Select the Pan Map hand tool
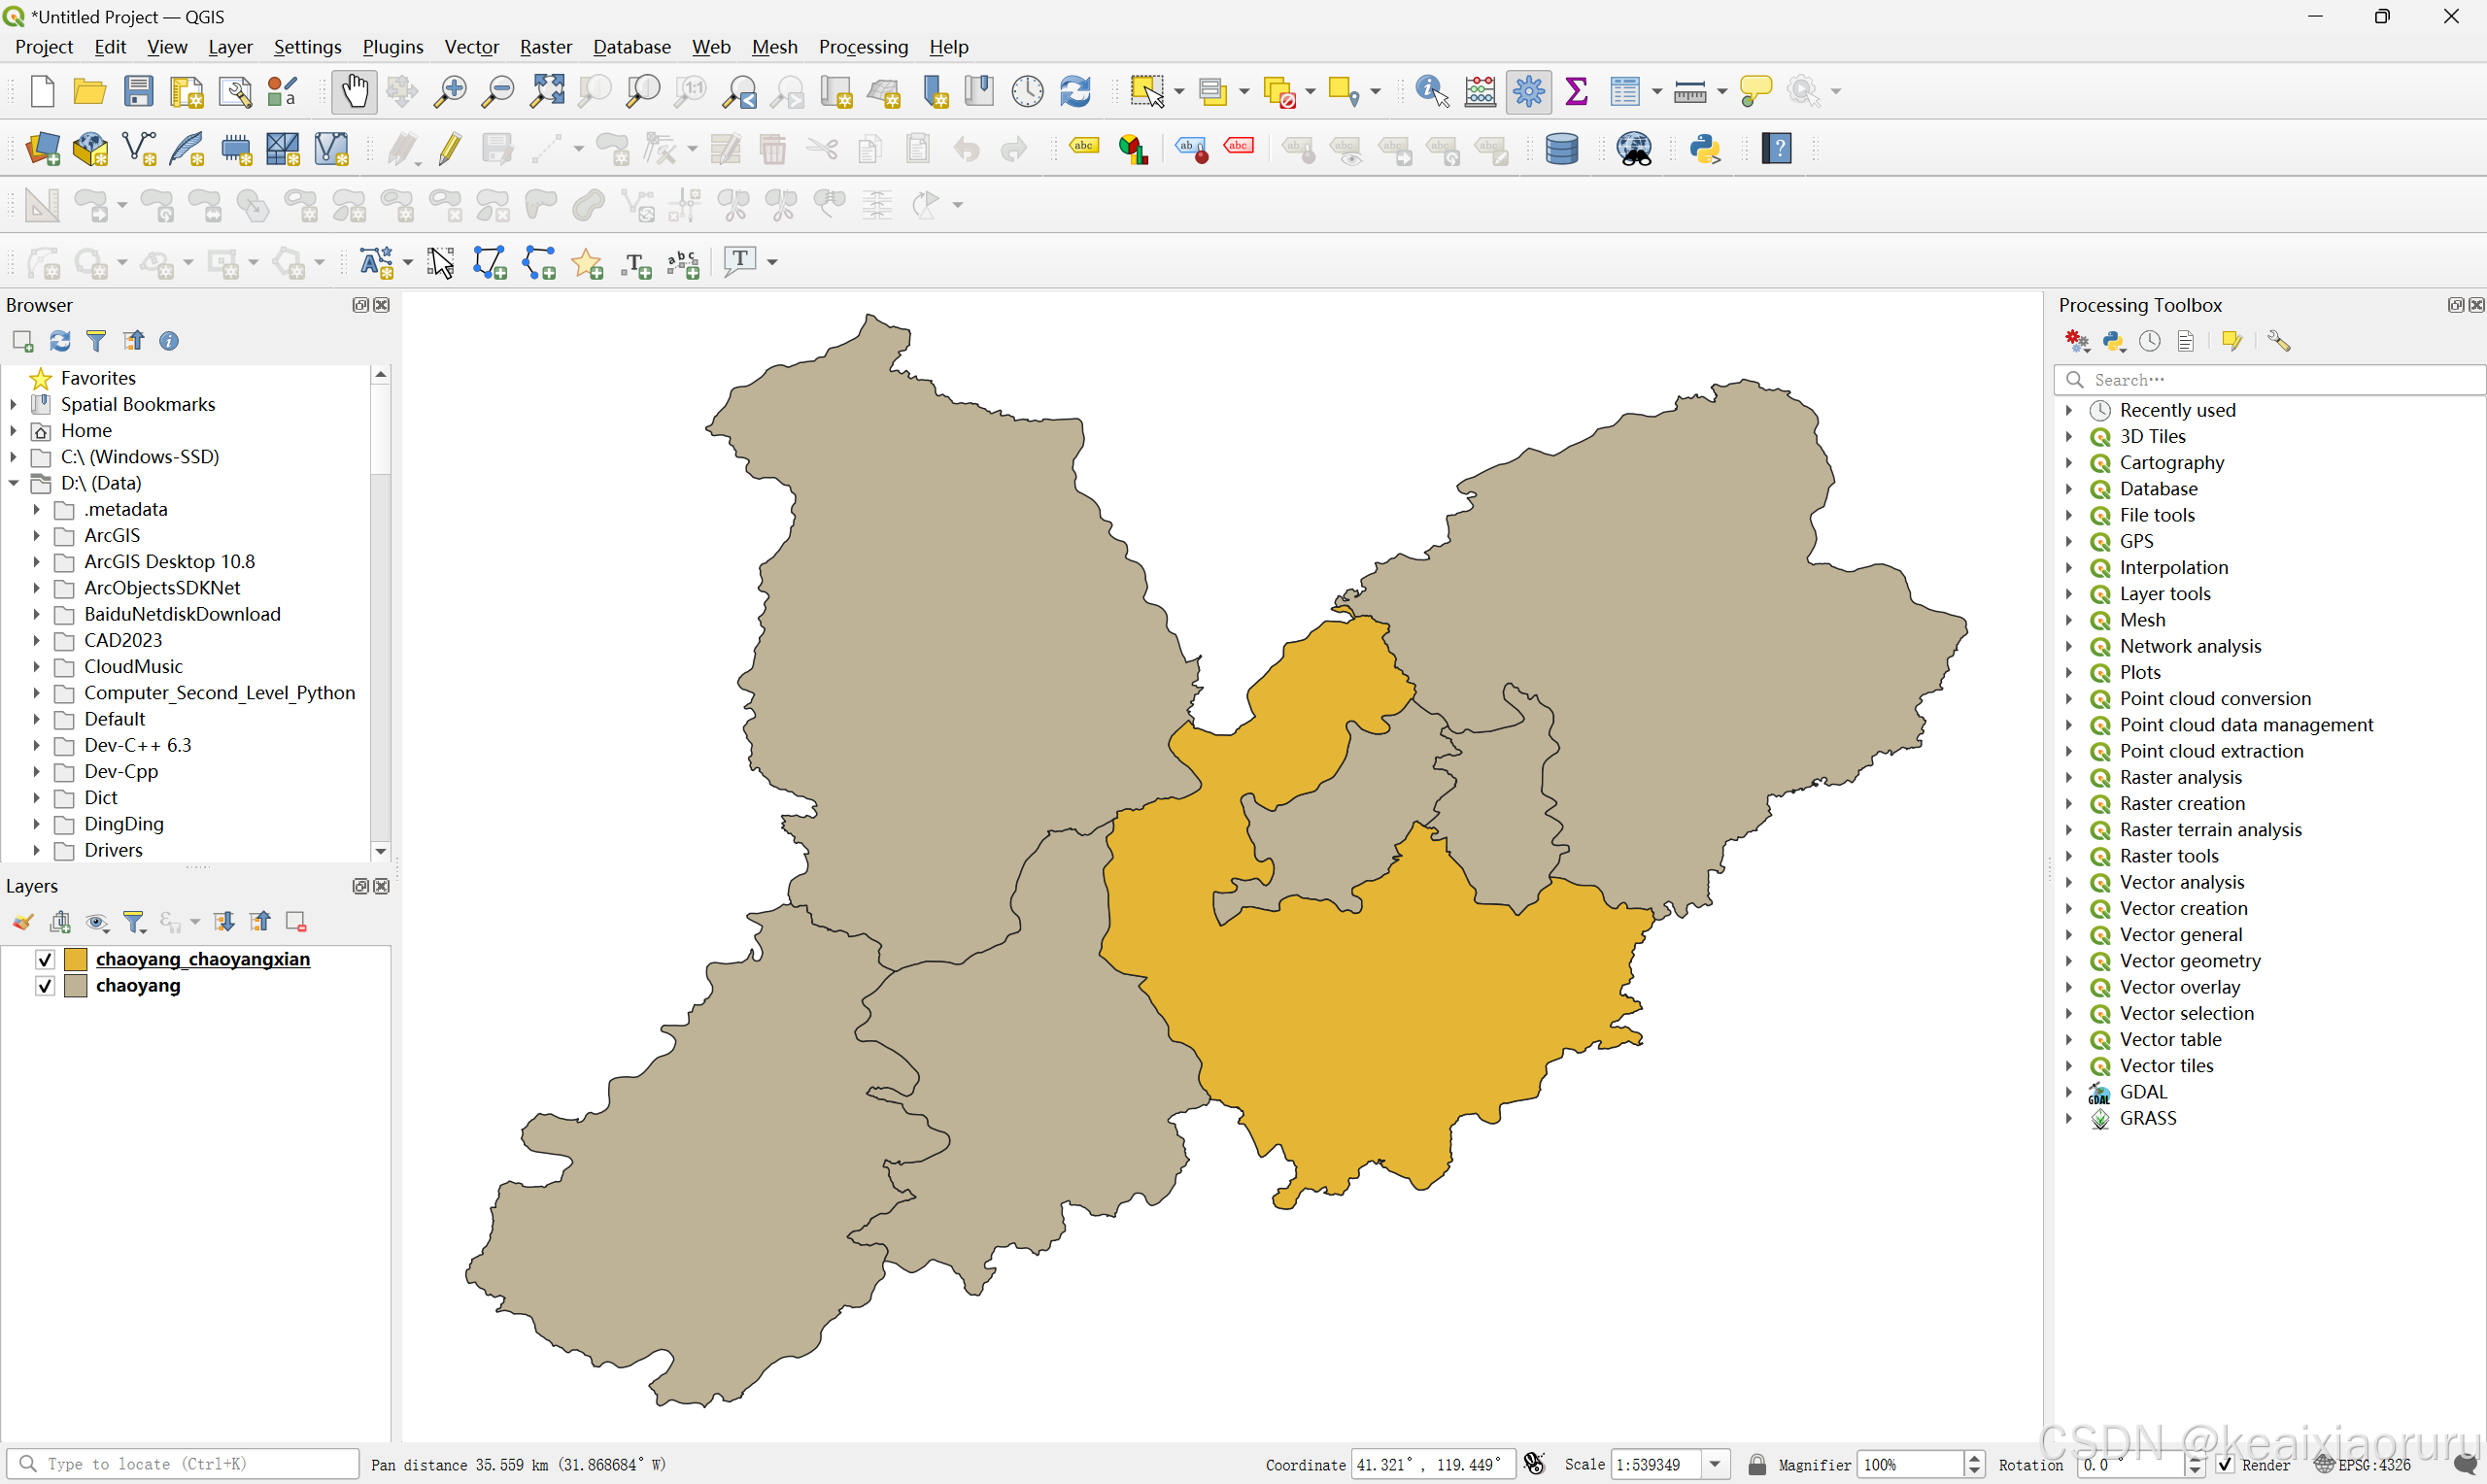The width and height of the screenshot is (2487, 1484). [x=354, y=92]
